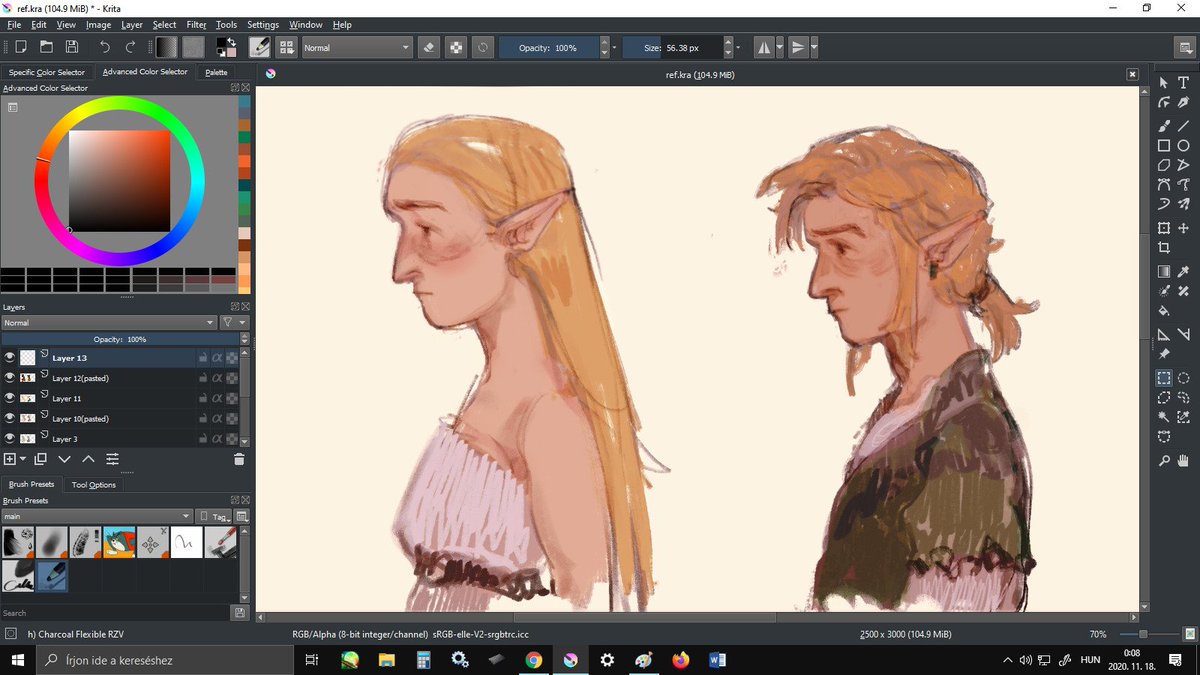Open the brush editor settings

(x=259, y=47)
